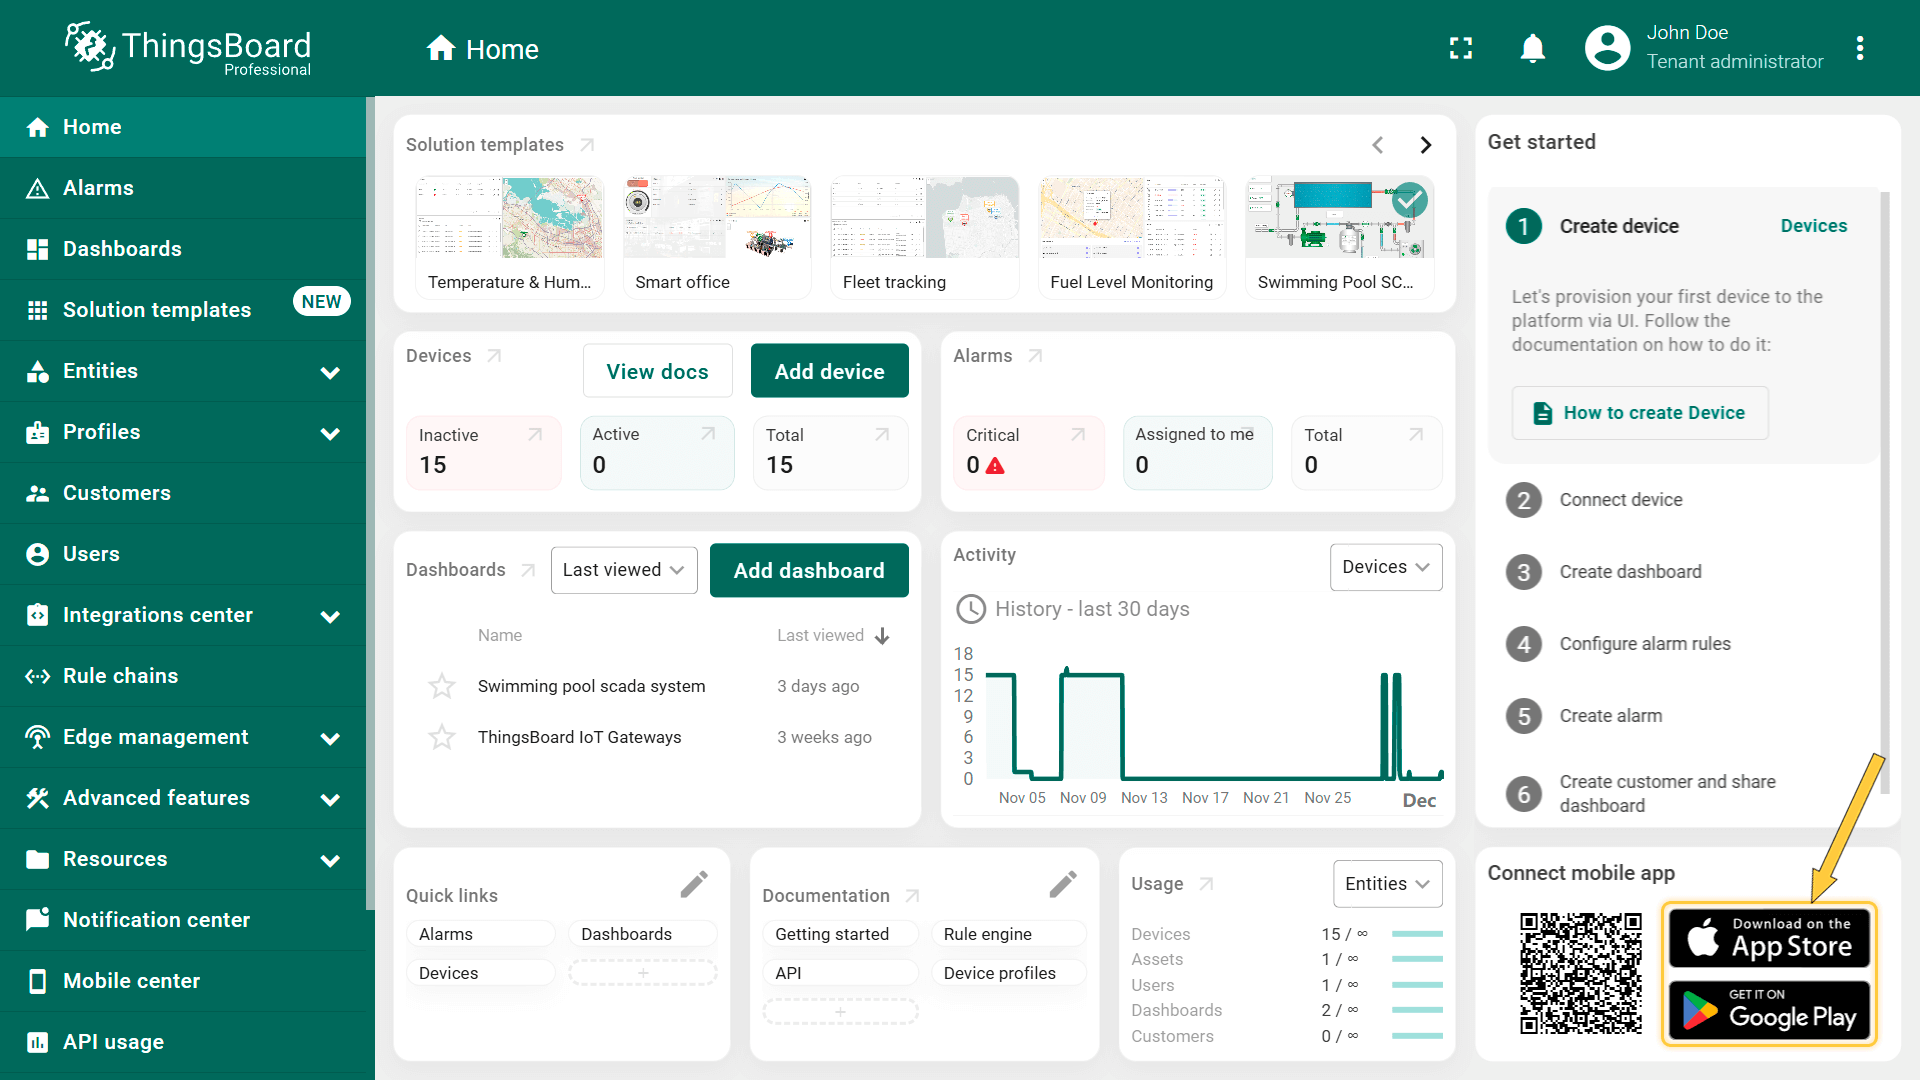Go to Notification center menu item
Screen dimensions: 1920x1080
tap(156, 920)
